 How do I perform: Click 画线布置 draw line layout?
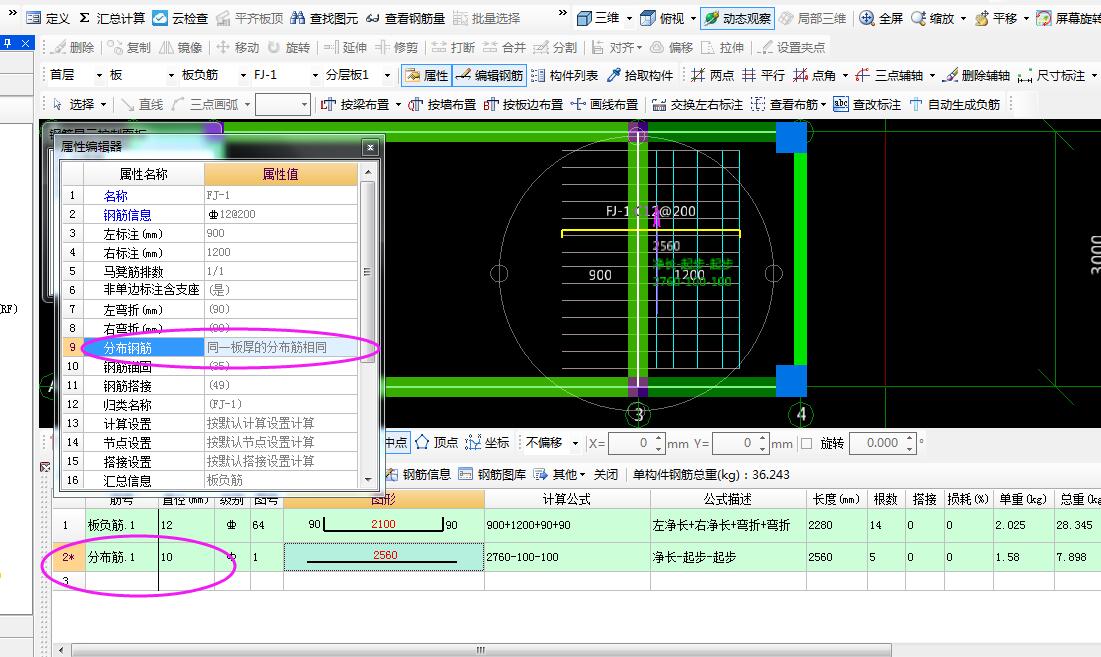(605, 105)
